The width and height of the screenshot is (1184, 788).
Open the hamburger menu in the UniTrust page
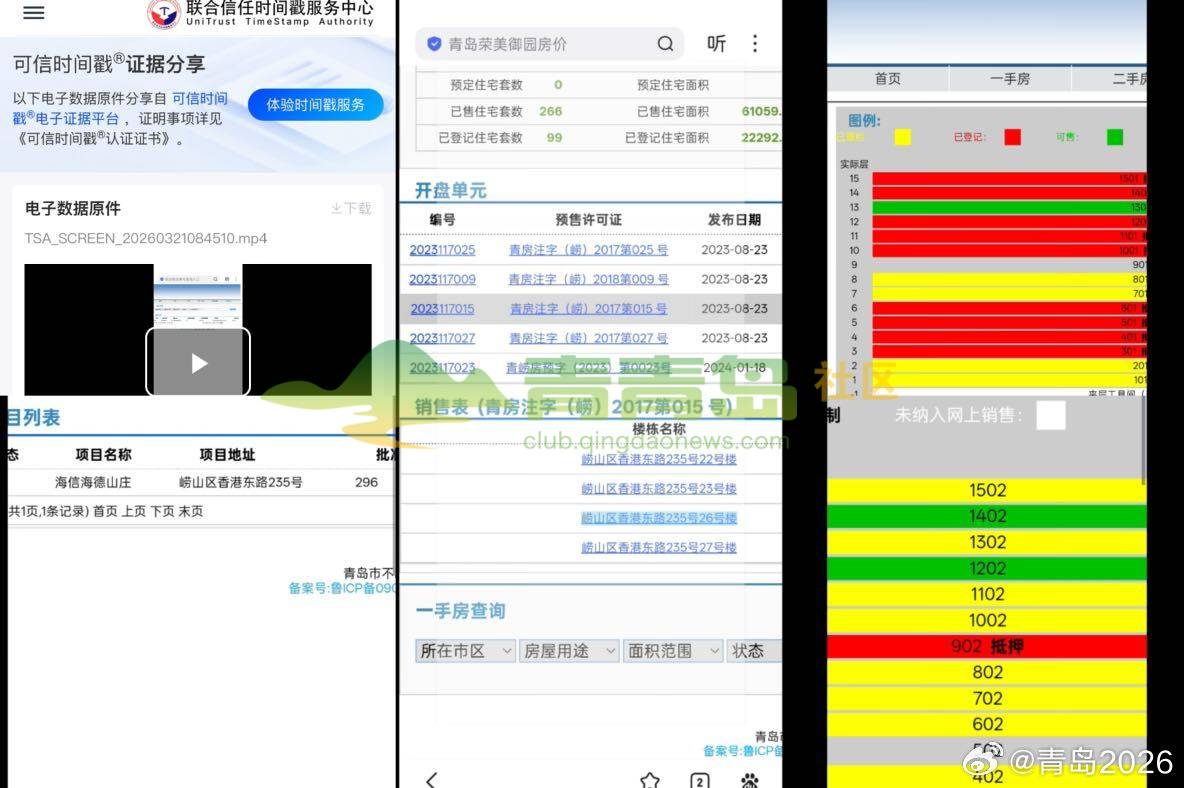[x=33, y=12]
